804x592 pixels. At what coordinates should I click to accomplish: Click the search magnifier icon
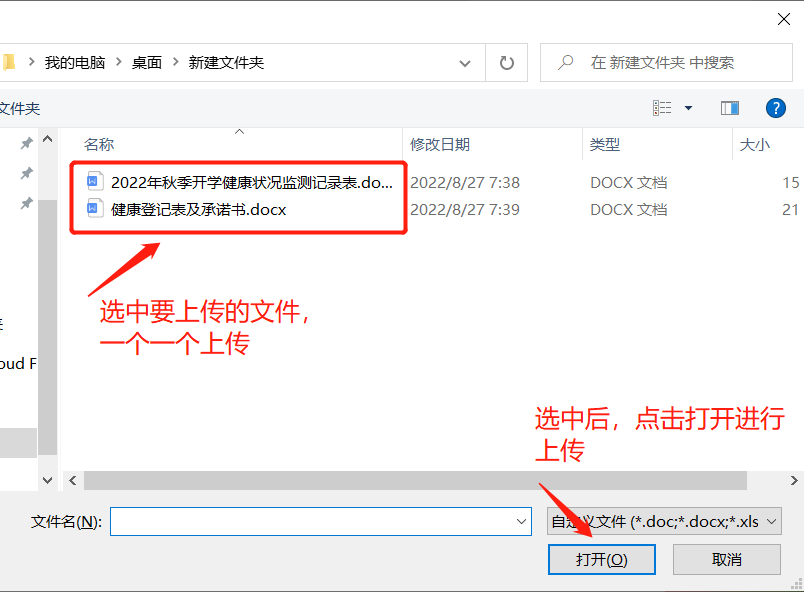pos(566,63)
